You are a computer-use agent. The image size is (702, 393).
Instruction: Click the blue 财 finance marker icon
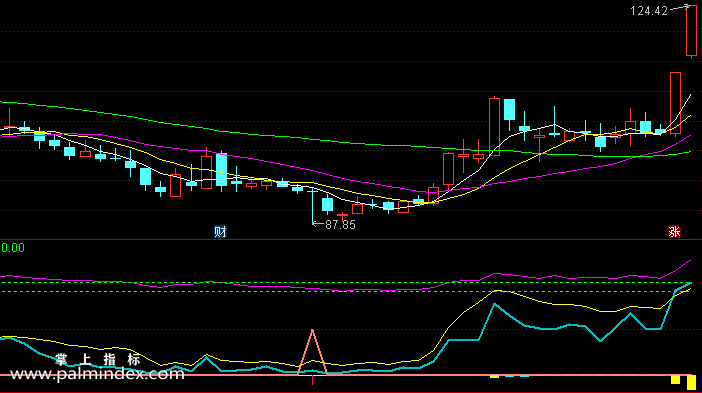[x=220, y=231]
